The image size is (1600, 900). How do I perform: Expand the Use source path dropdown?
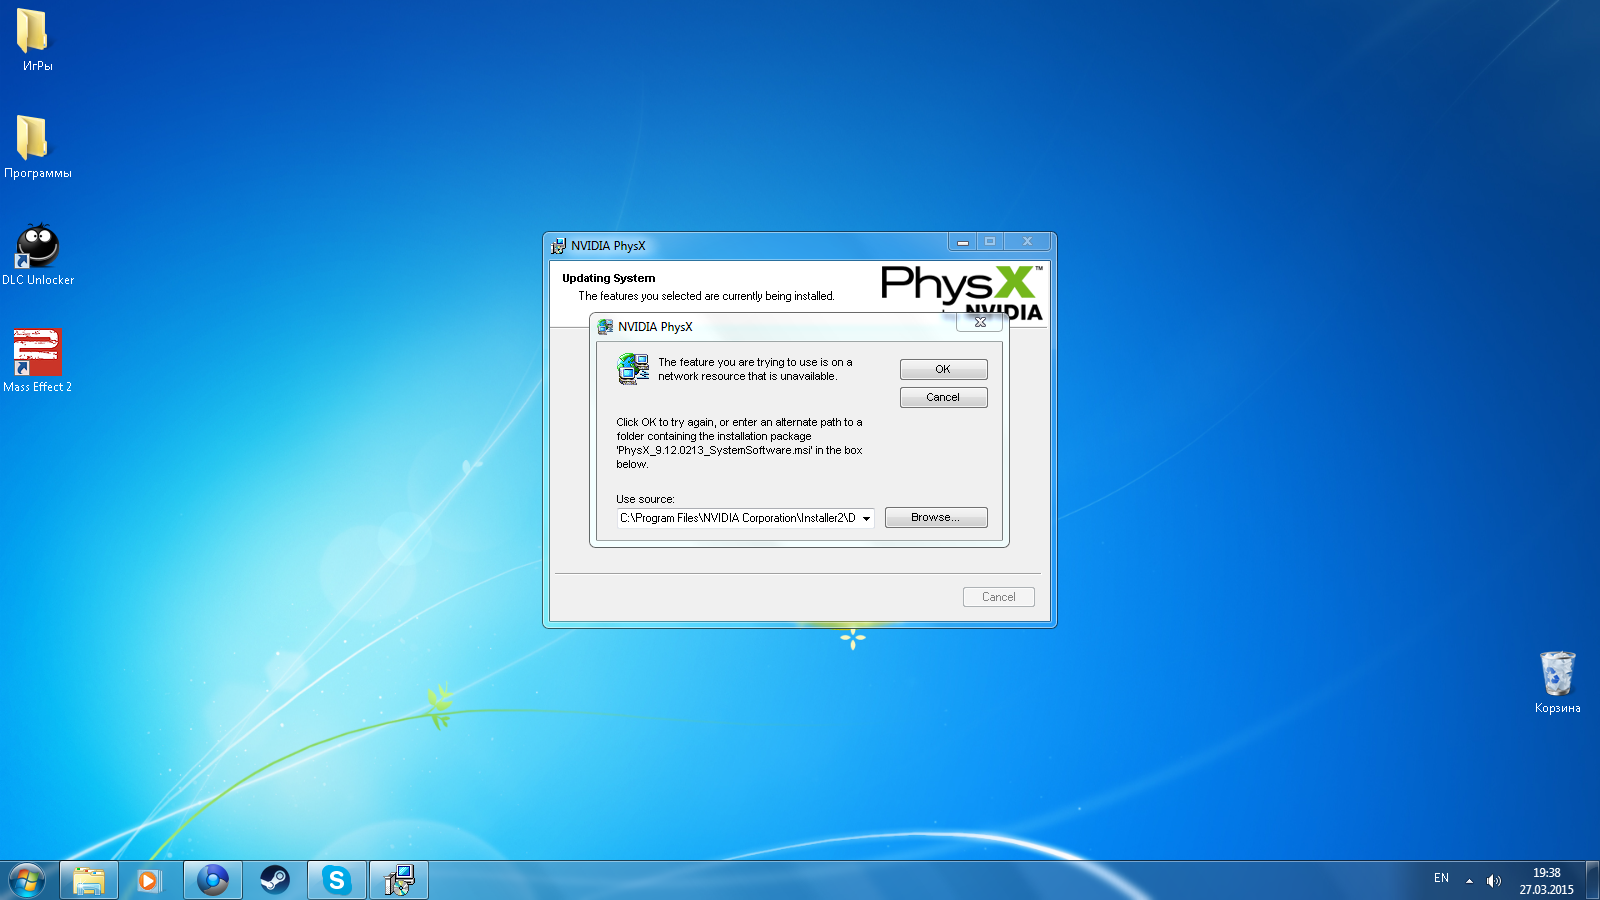[866, 518]
